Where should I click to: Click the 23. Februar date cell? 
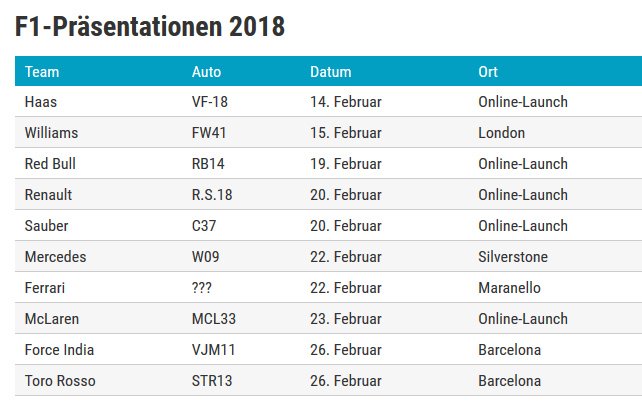click(x=346, y=319)
